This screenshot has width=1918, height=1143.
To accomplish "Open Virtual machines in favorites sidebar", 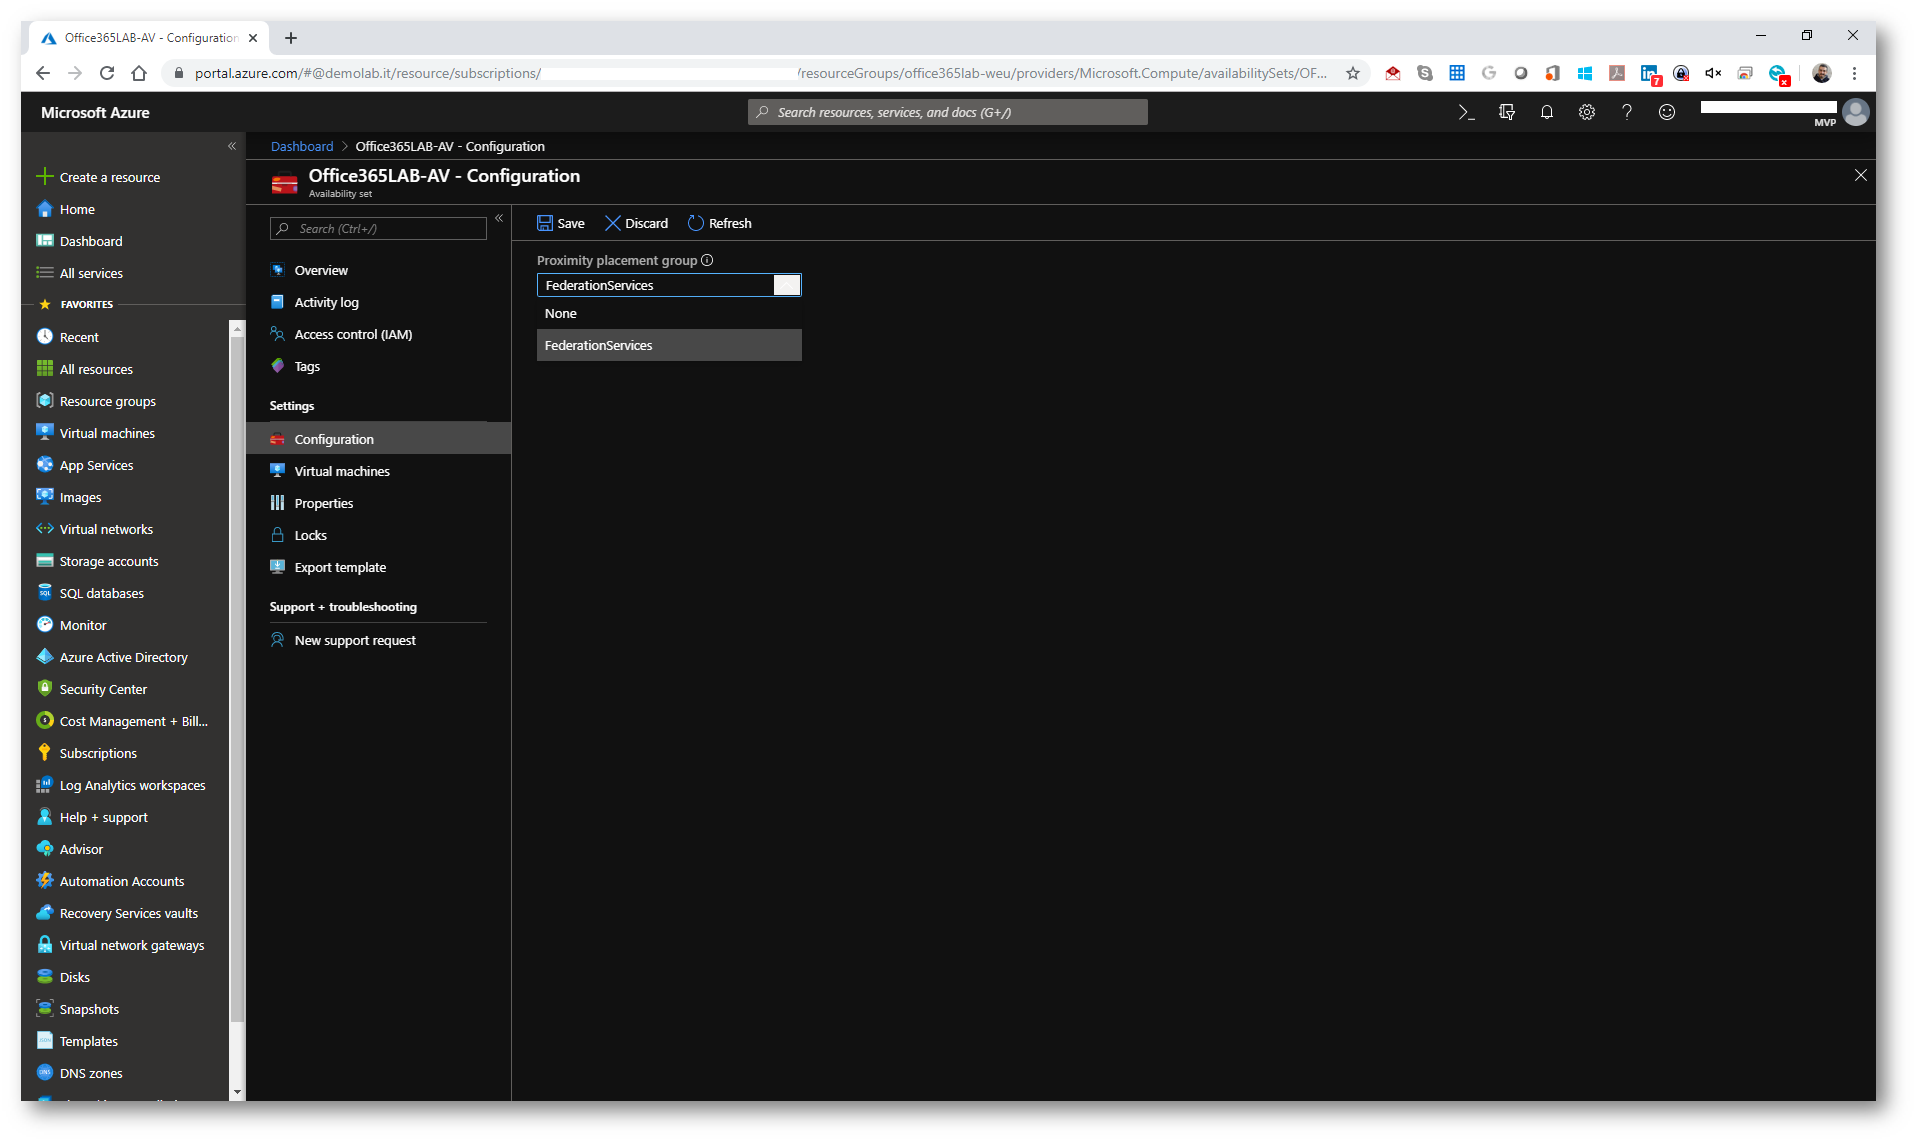I will tap(107, 433).
